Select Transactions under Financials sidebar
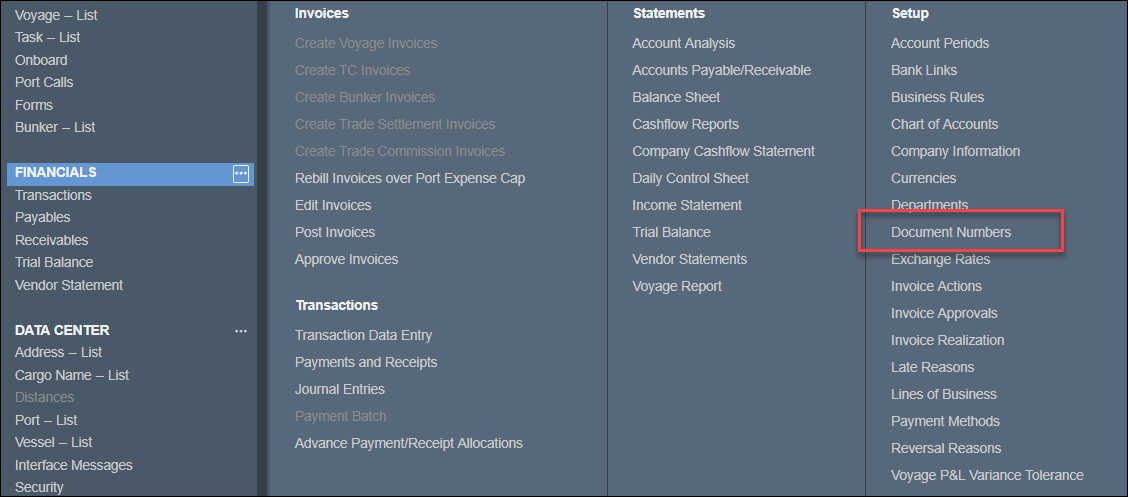Image resolution: width=1128 pixels, height=497 pixels. 53,195
